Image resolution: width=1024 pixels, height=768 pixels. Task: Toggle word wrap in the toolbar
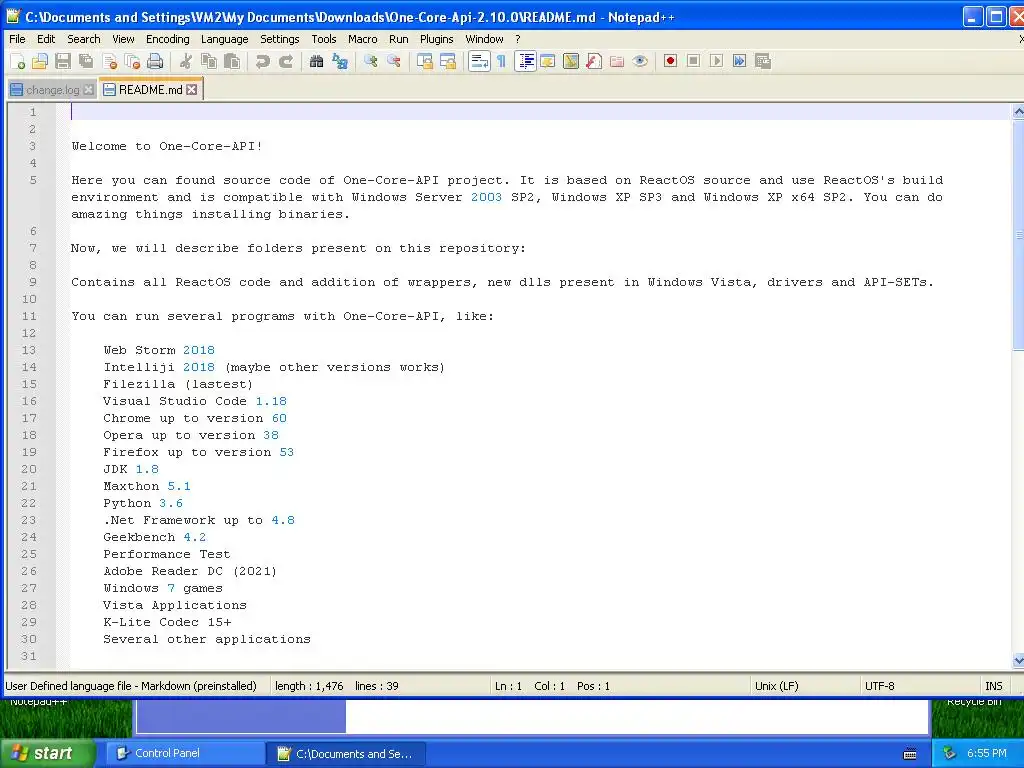tap(479, 61)
